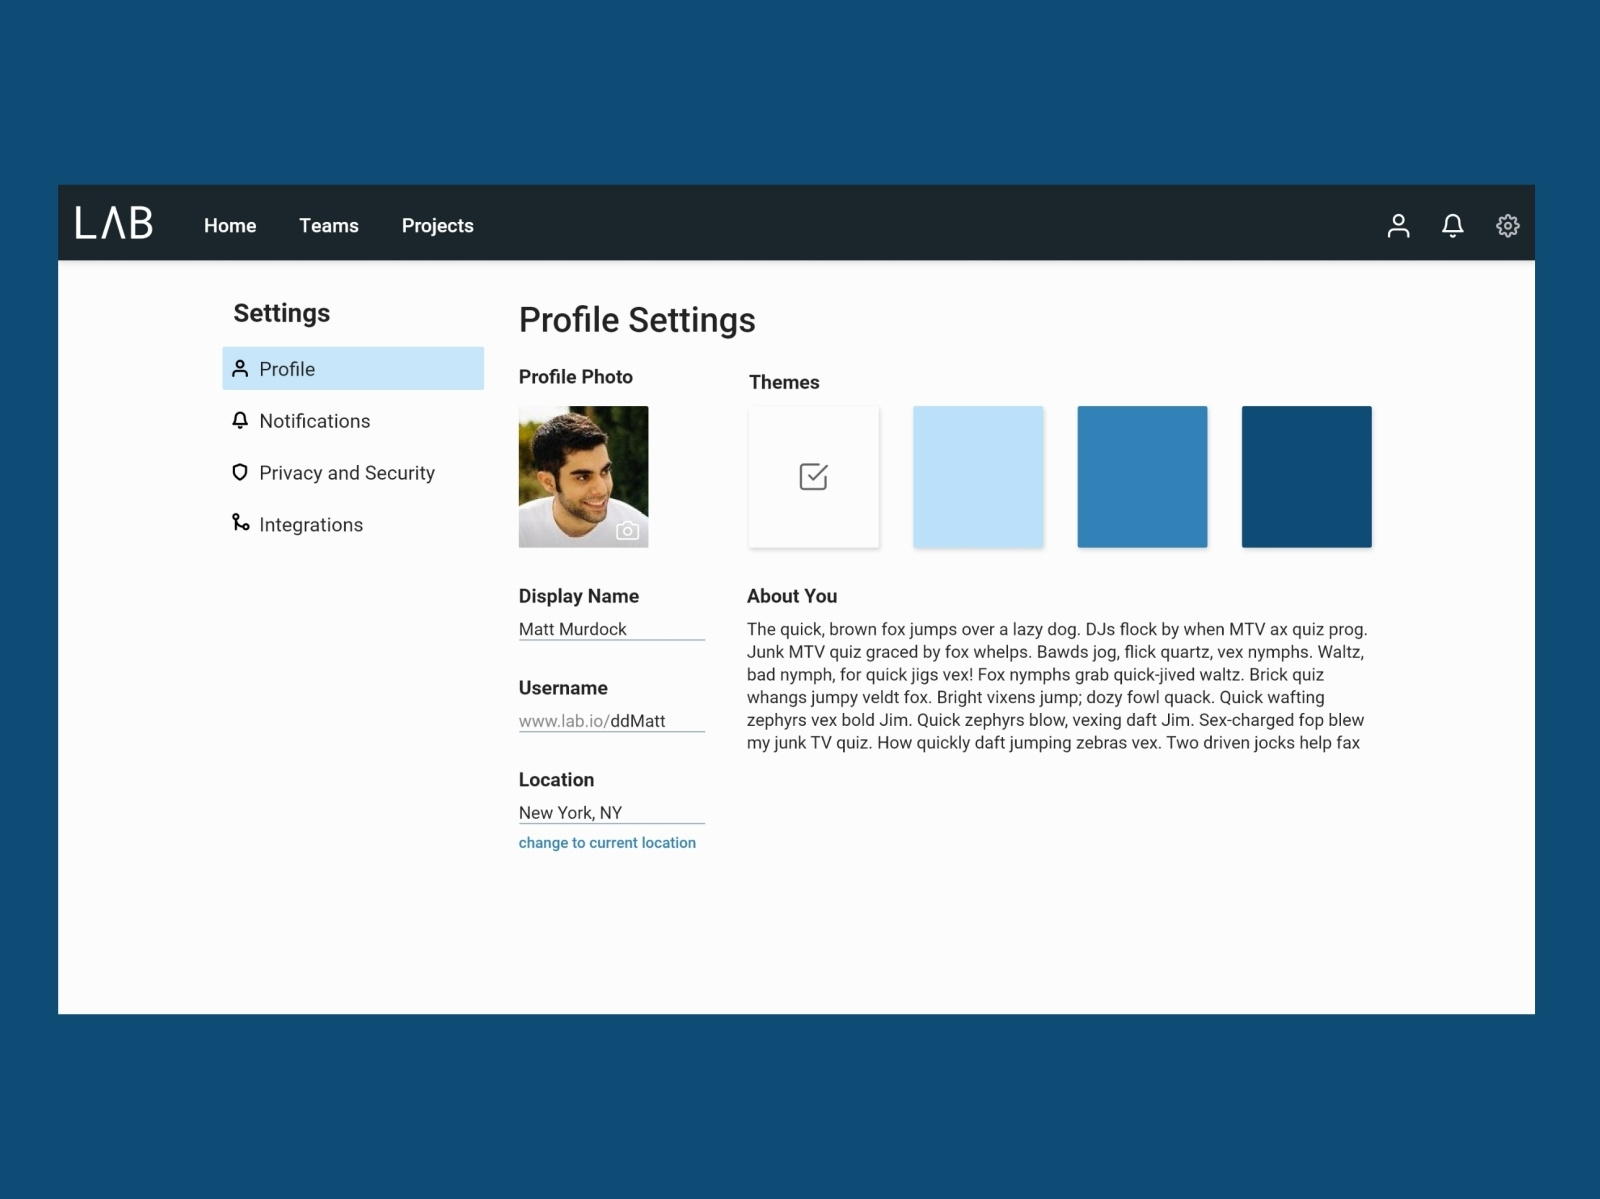Open the Teams page from the navigation

tap(328, 226)
